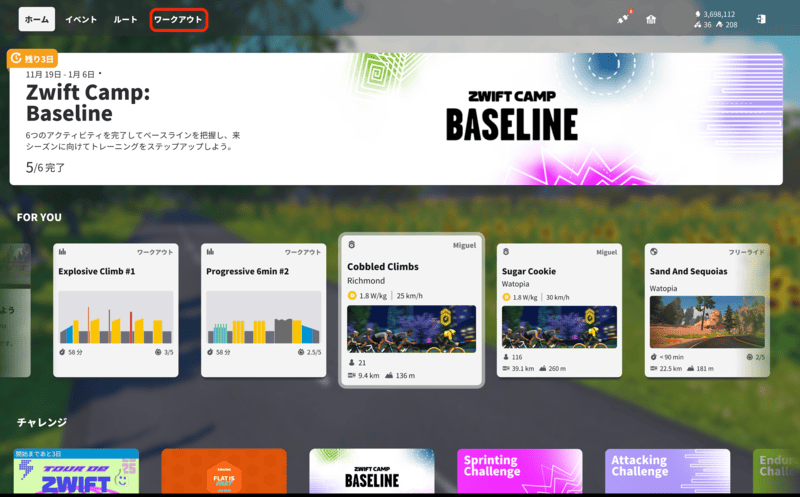The width and height of the screenshot is (800, 497).
Task: Click difficulty 3/5 icon on Explosive Climb #1
Action: coord(158,352)
